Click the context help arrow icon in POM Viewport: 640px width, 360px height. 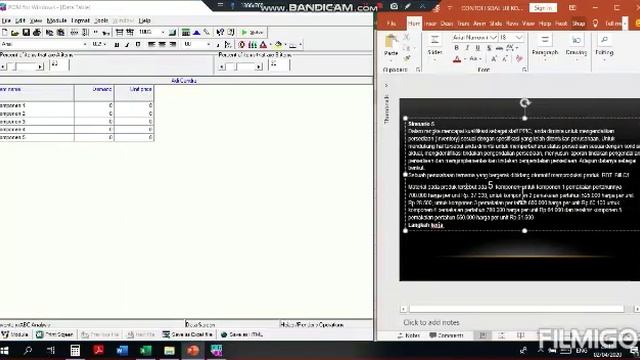(x=220, y=32)
